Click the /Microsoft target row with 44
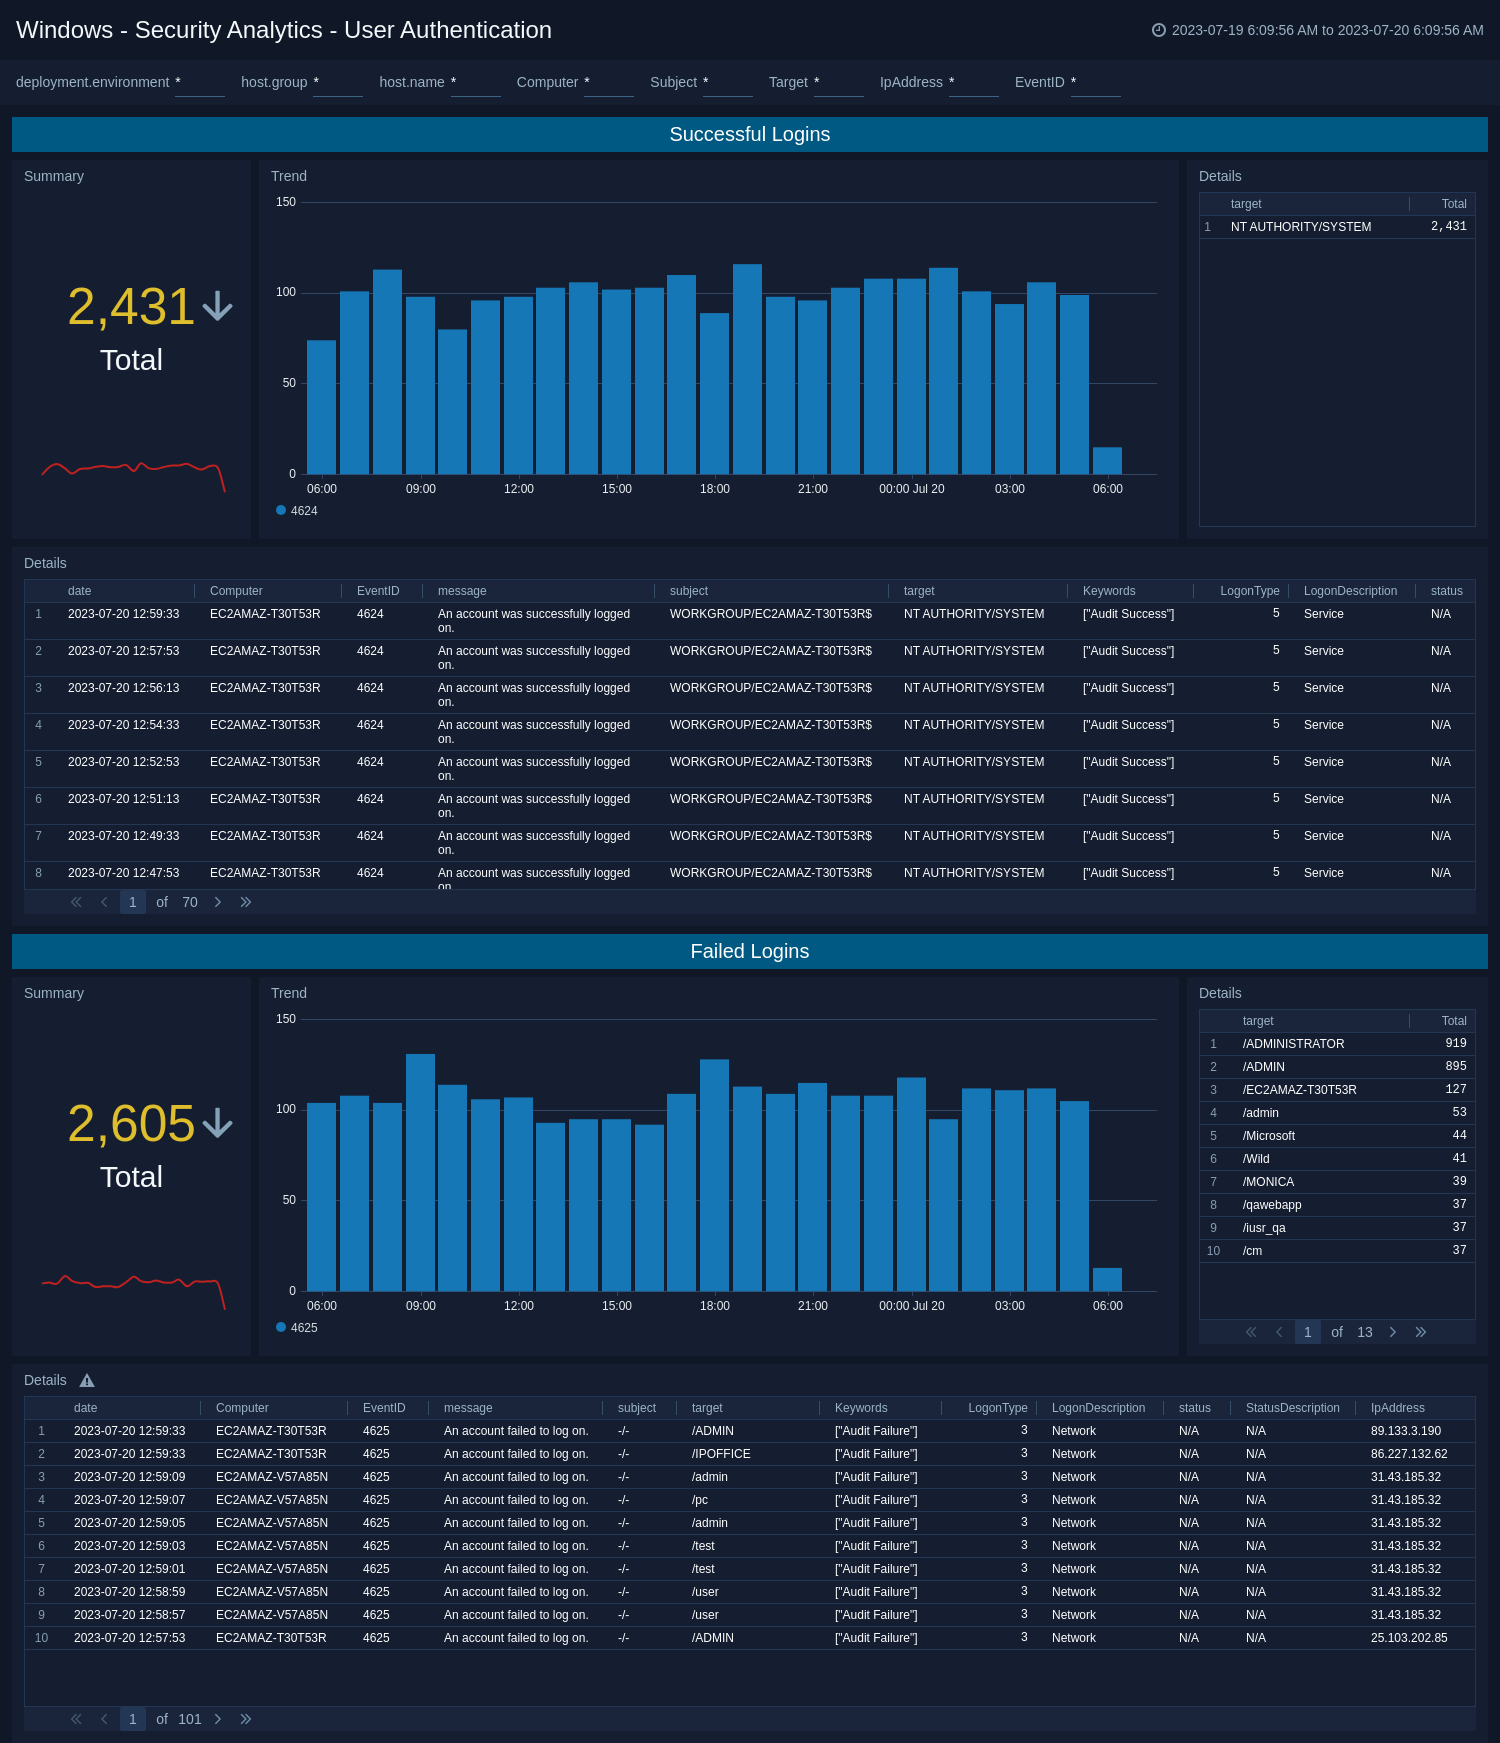The image size is (1500, 1743). [x=1337, y=1136]
